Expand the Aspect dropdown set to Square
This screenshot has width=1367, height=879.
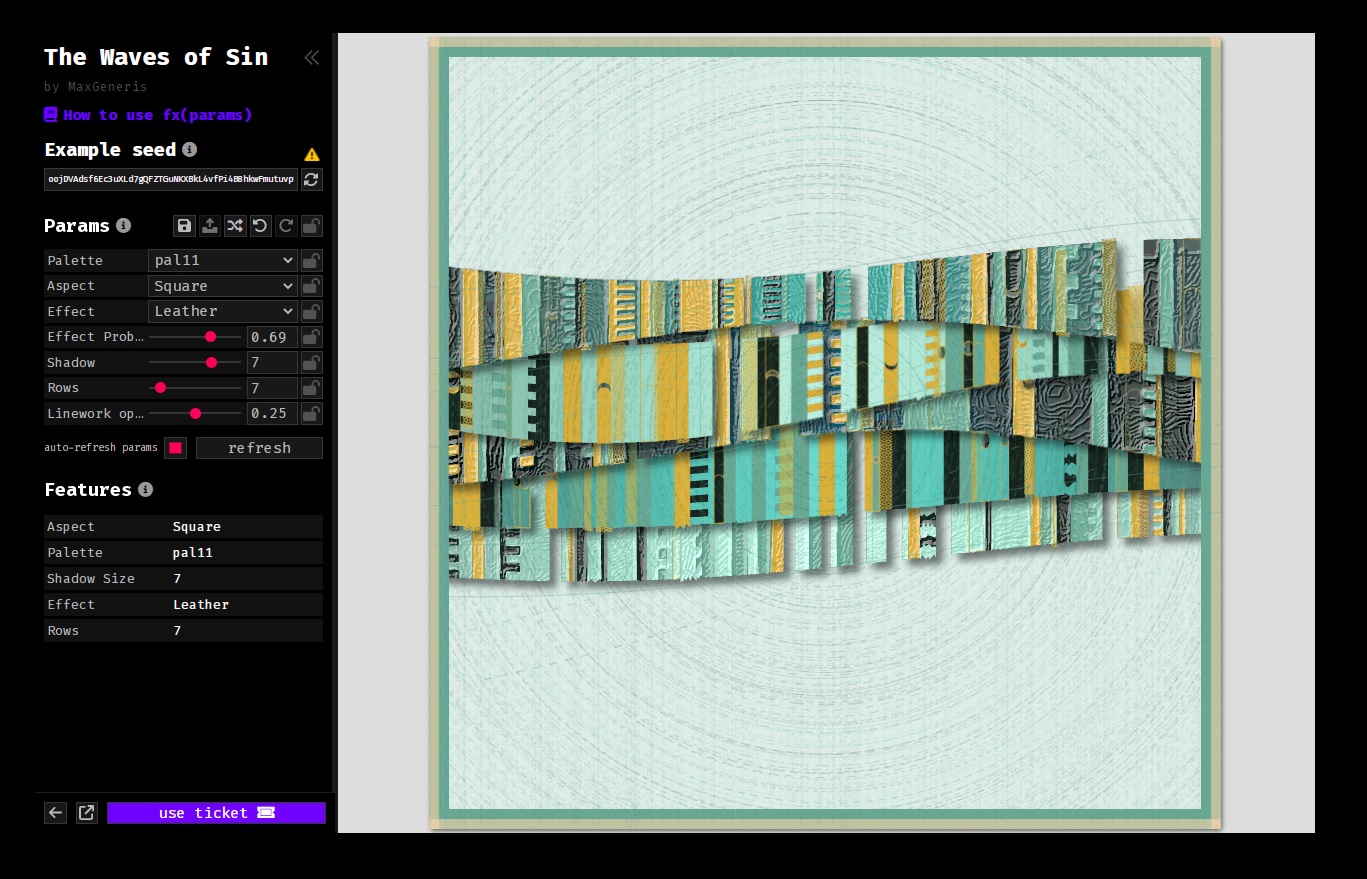point(223,286)
